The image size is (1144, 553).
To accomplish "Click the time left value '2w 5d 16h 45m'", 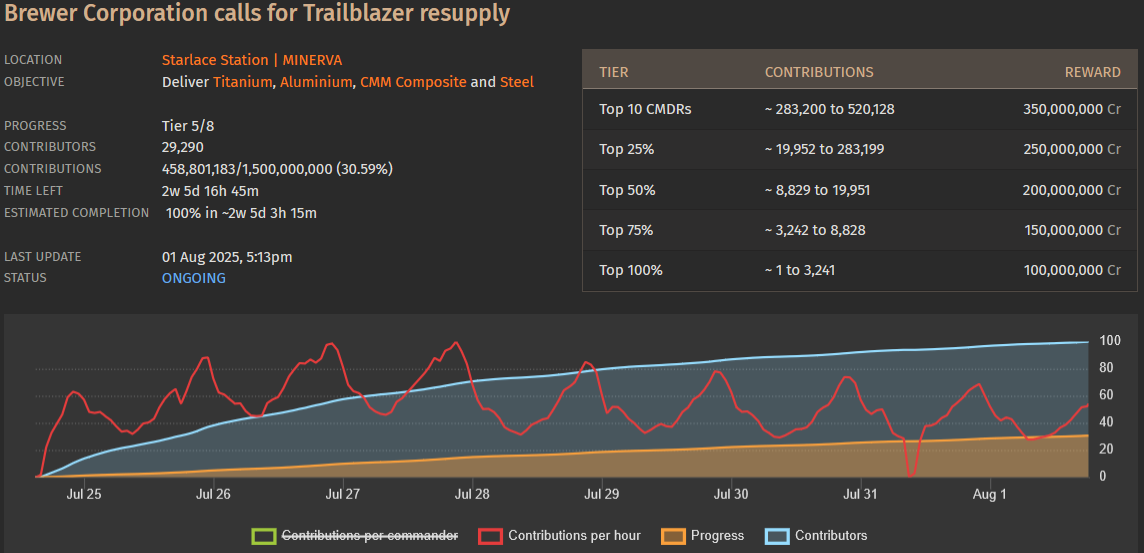I will tap(210, 191).
